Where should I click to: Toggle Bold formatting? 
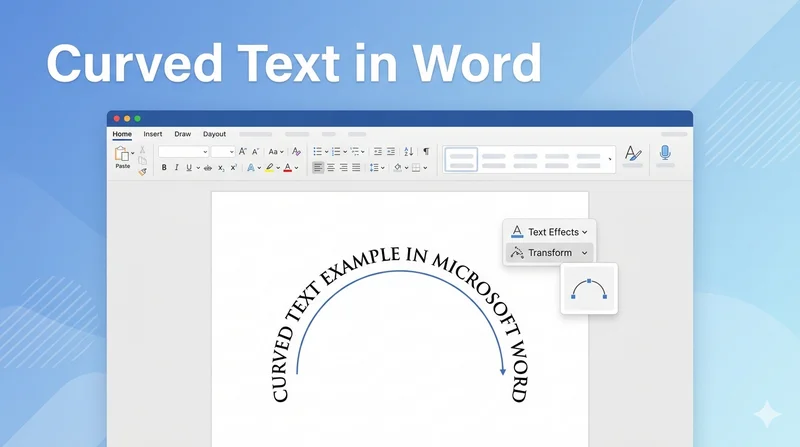tap(164, 168)
